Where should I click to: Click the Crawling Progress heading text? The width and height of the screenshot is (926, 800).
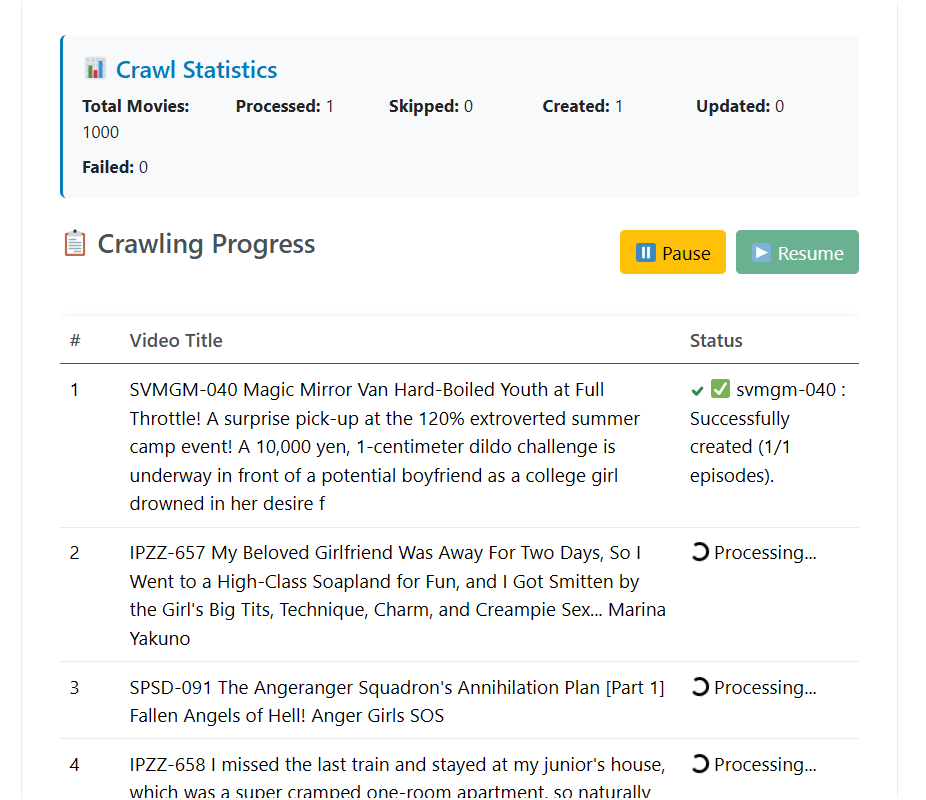[206, 244]
